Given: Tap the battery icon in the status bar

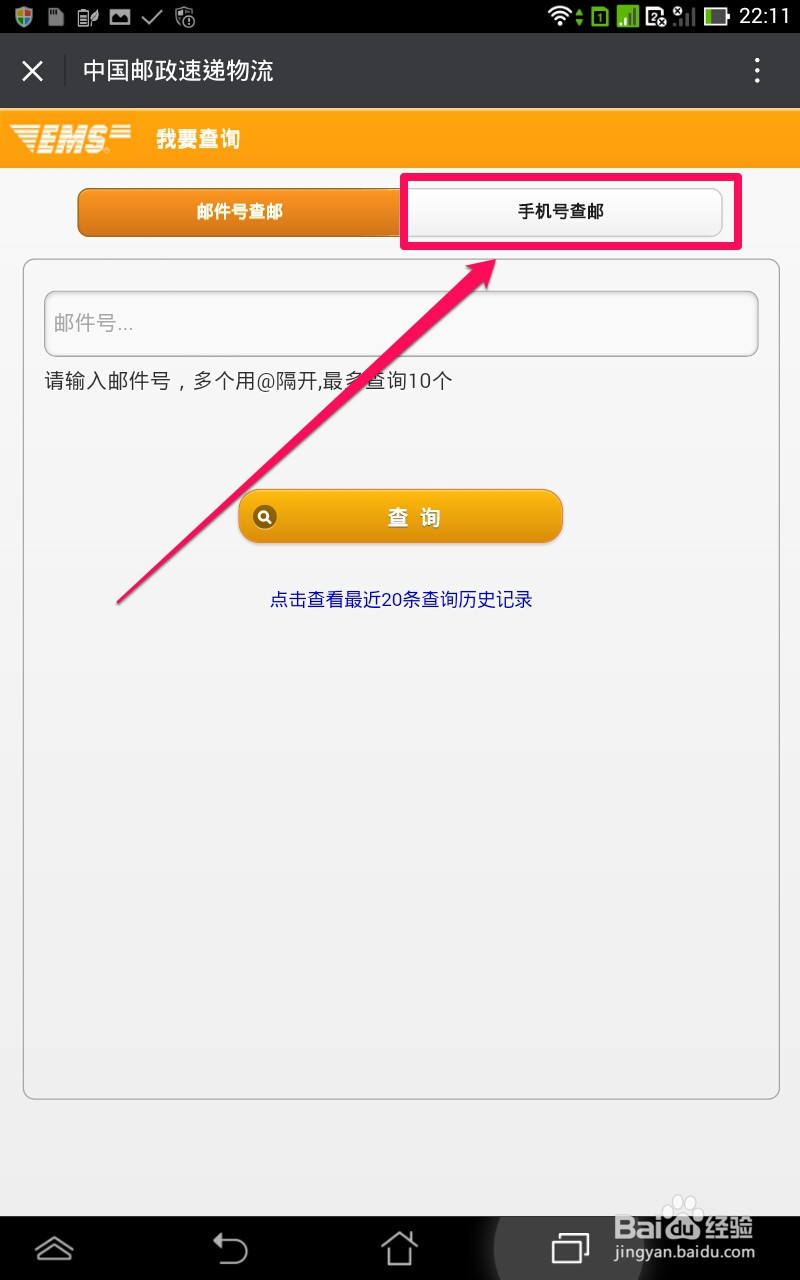Looking at the screenshot, I should (x=716, y=16).
